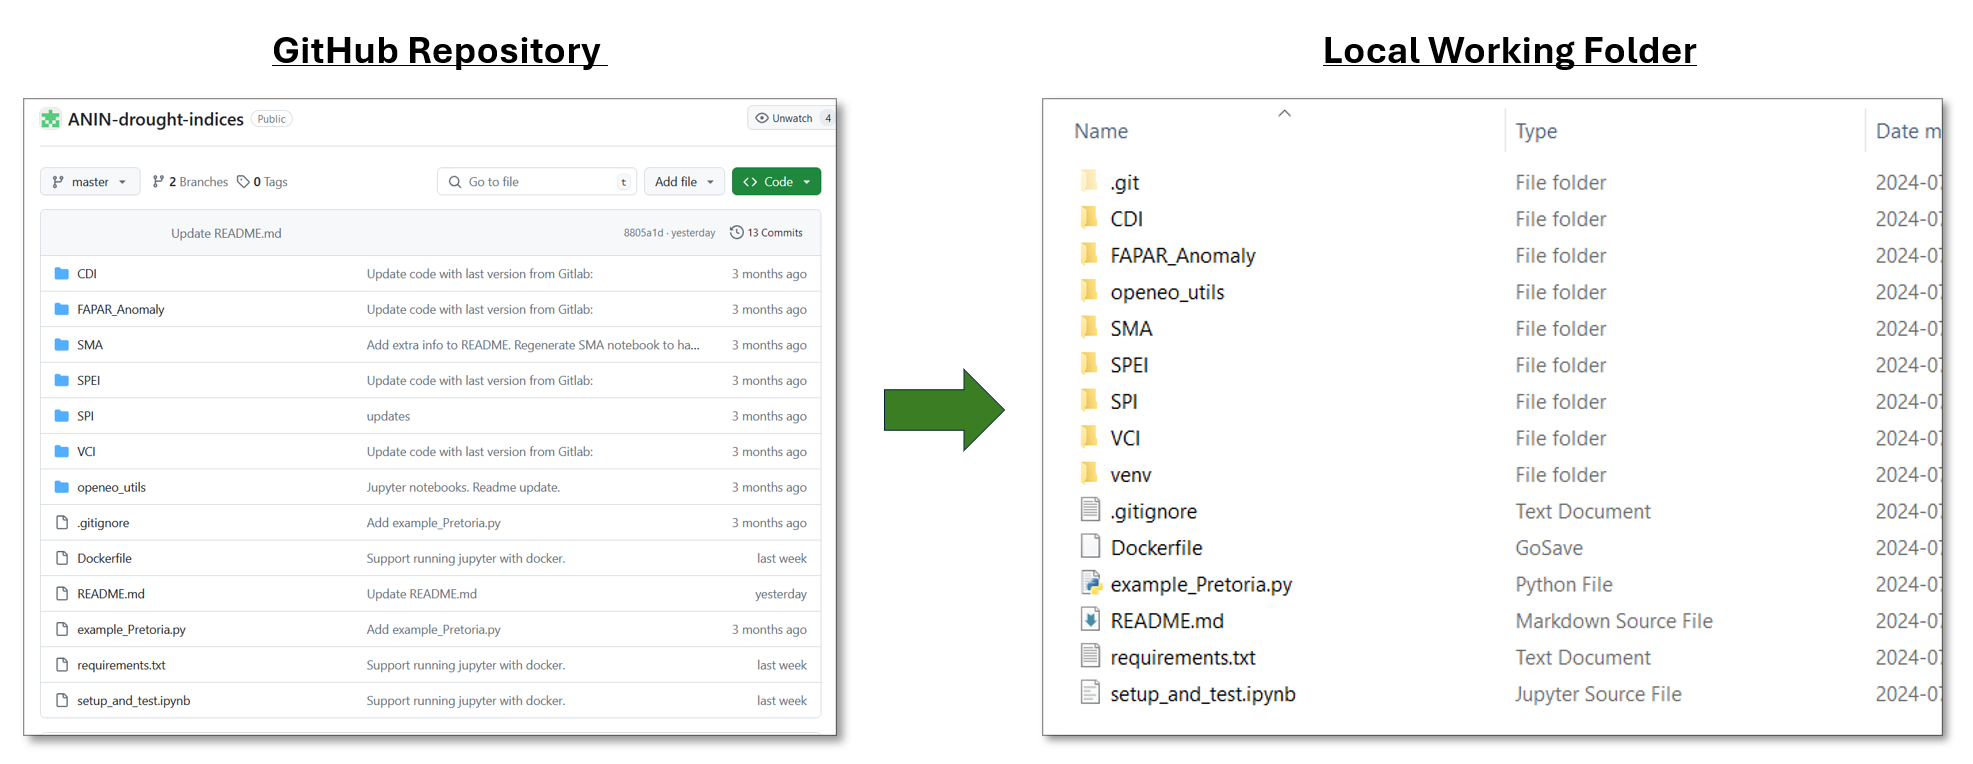Open 'Jupyter notebooks. Readme update.' commit message
Screen dimensions: 1973x764
(463, 487)
